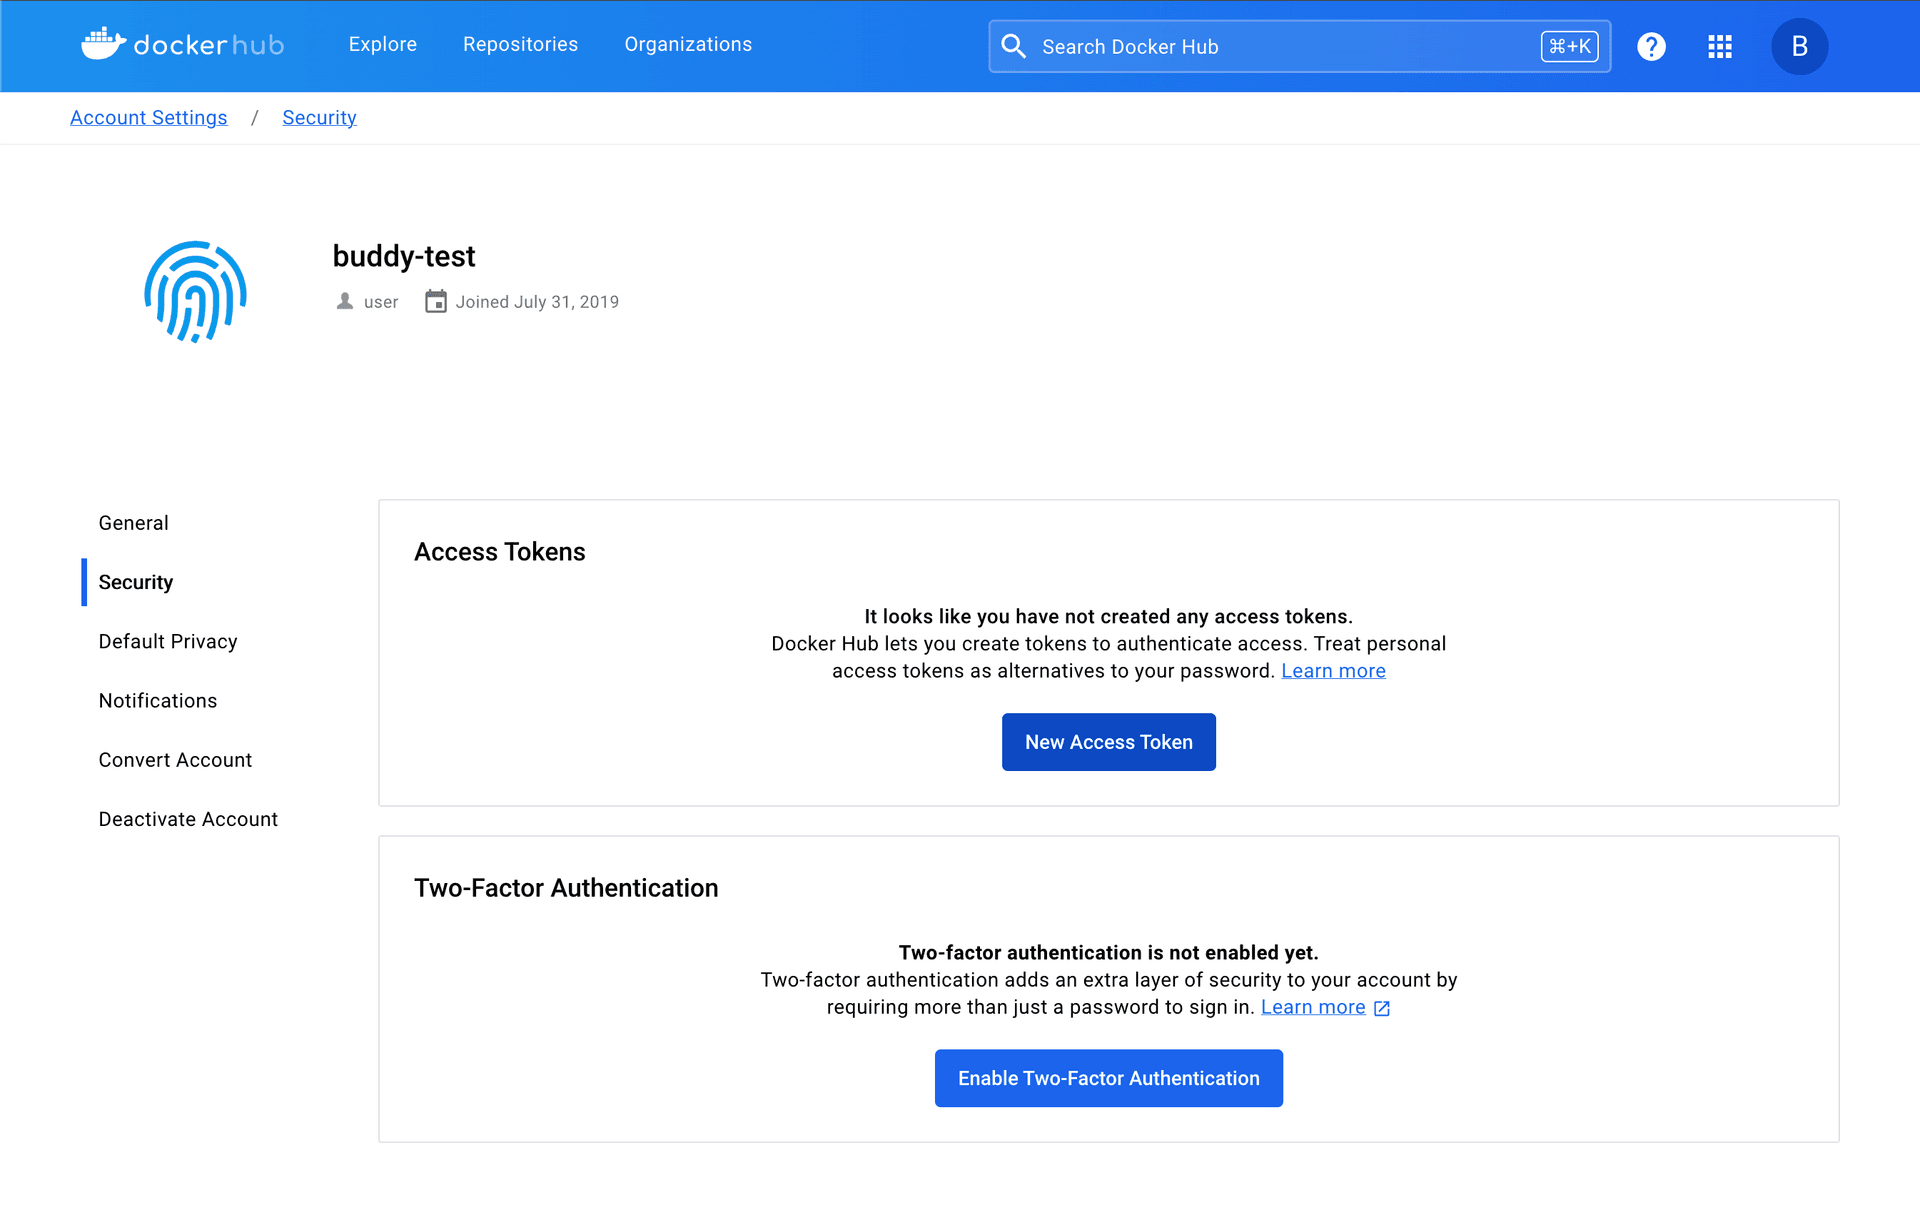
Task: Follow Learn more link about two-factor authentication
Action: pyautogui.click(x=1313, y=1007)
